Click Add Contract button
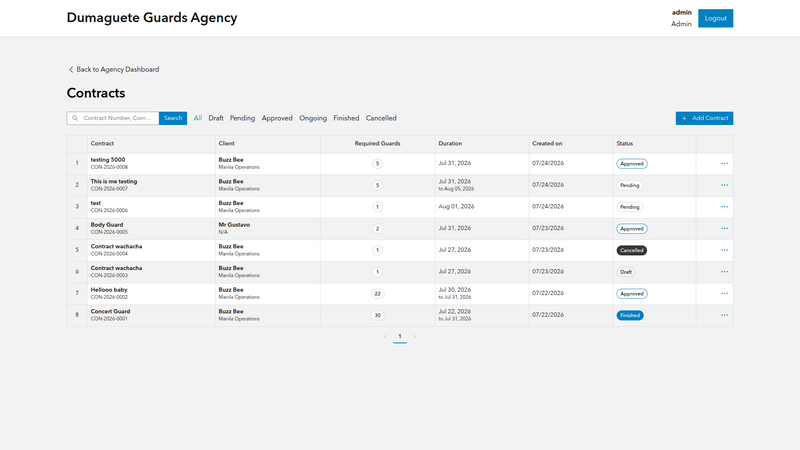The width and height of the screenshot is (800, 450). pyautogui.click(x=704, y=118)
